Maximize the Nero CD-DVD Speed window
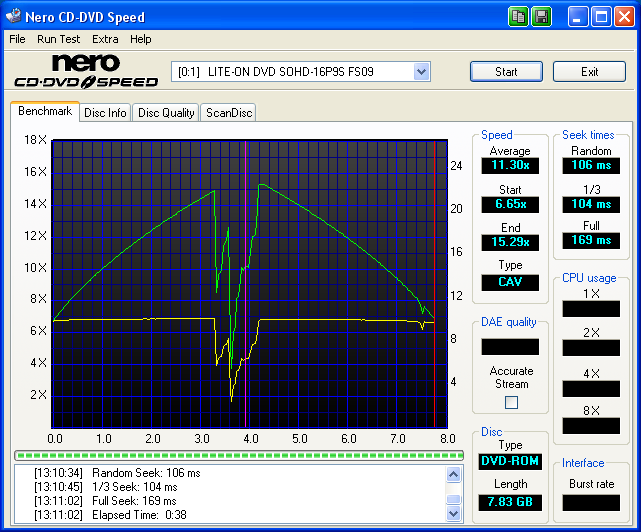The image size is (641, 532). point(601,17)
